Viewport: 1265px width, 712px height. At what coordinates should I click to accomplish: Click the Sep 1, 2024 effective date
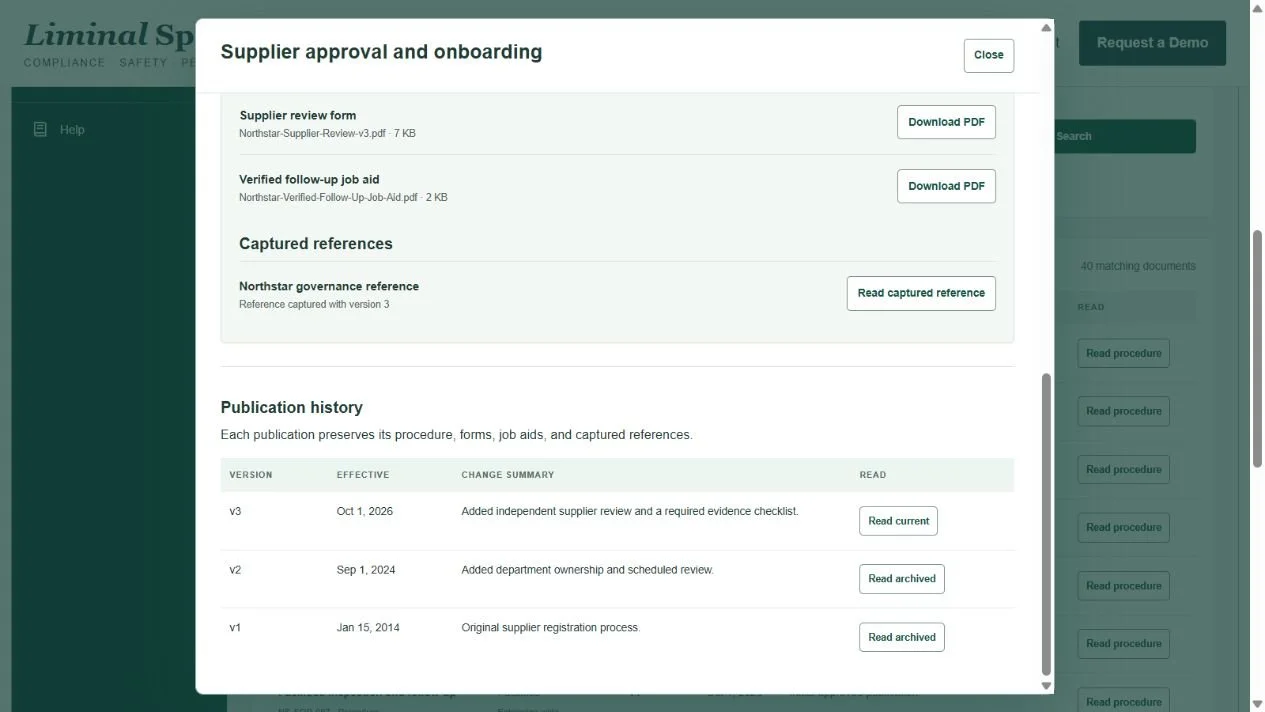pos(366,570)
